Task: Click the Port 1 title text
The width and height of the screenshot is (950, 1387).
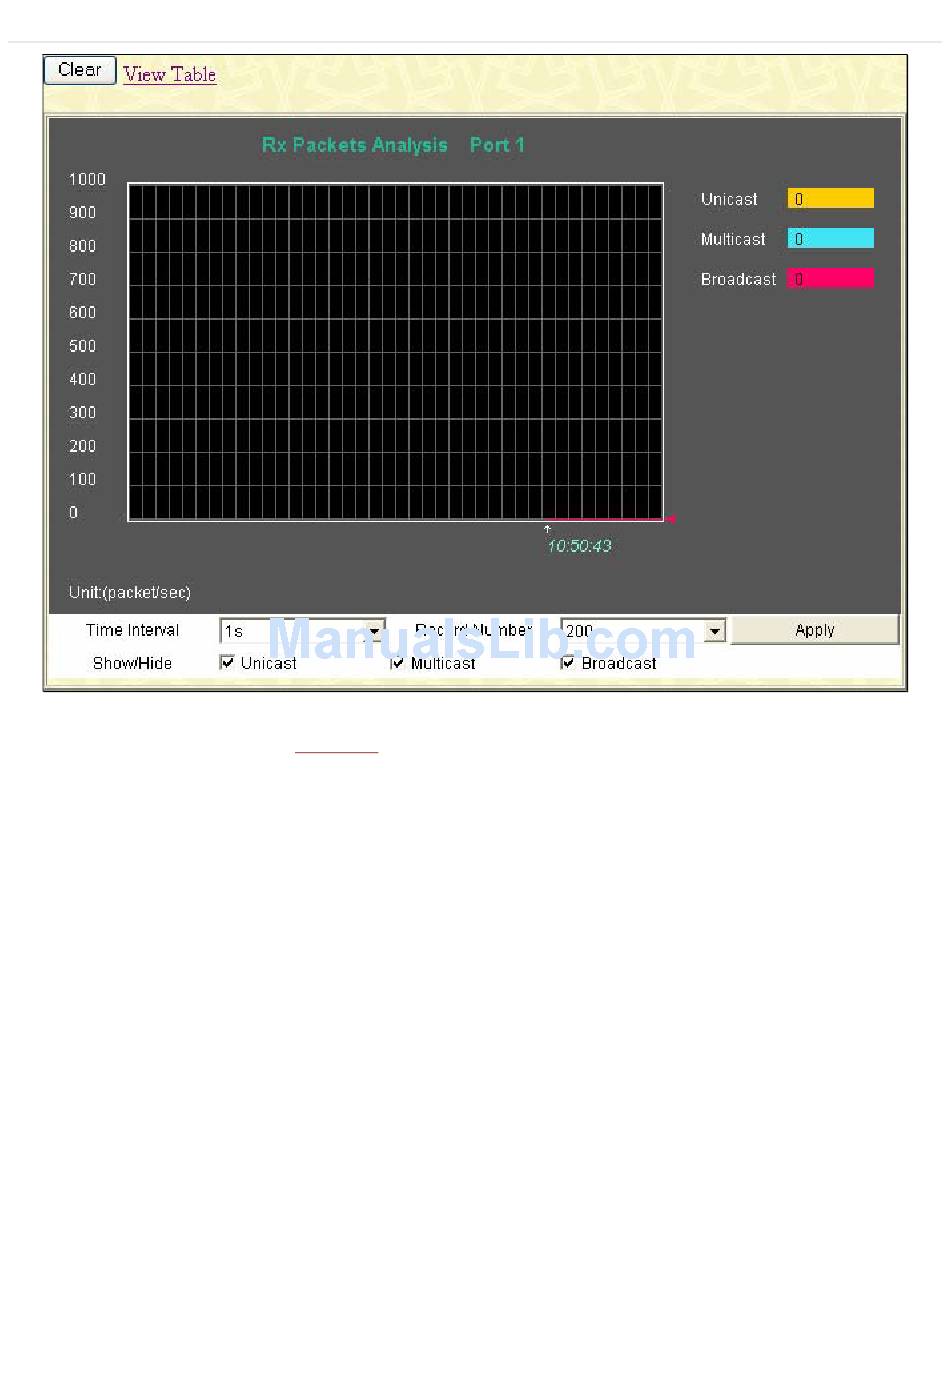Action: click(497, 145)
